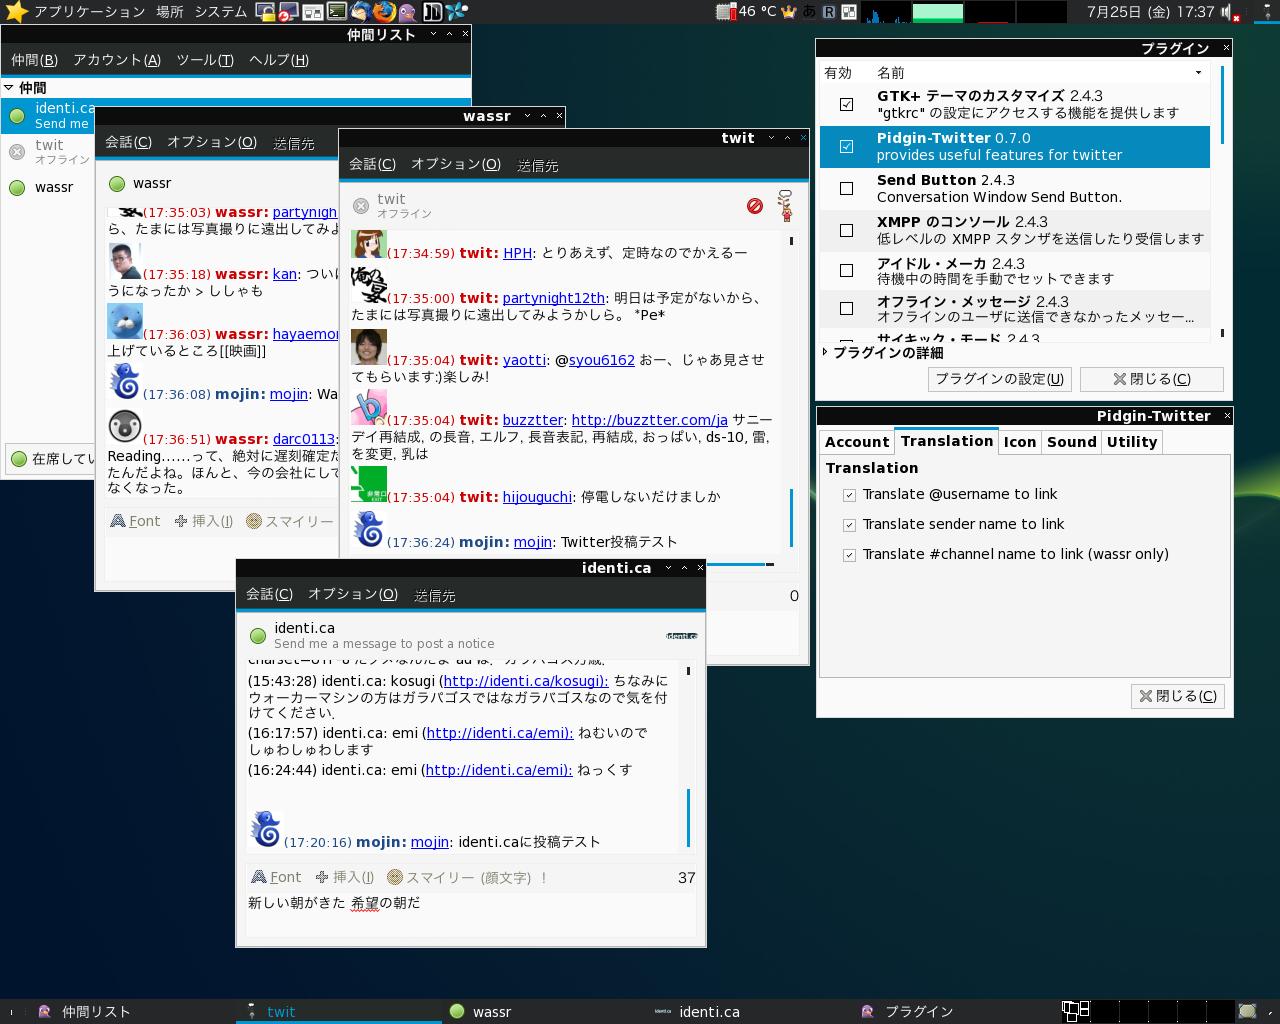Launch Thunderbird mail from the top panel
The image size is (1280, 1024).
[361, 12]
